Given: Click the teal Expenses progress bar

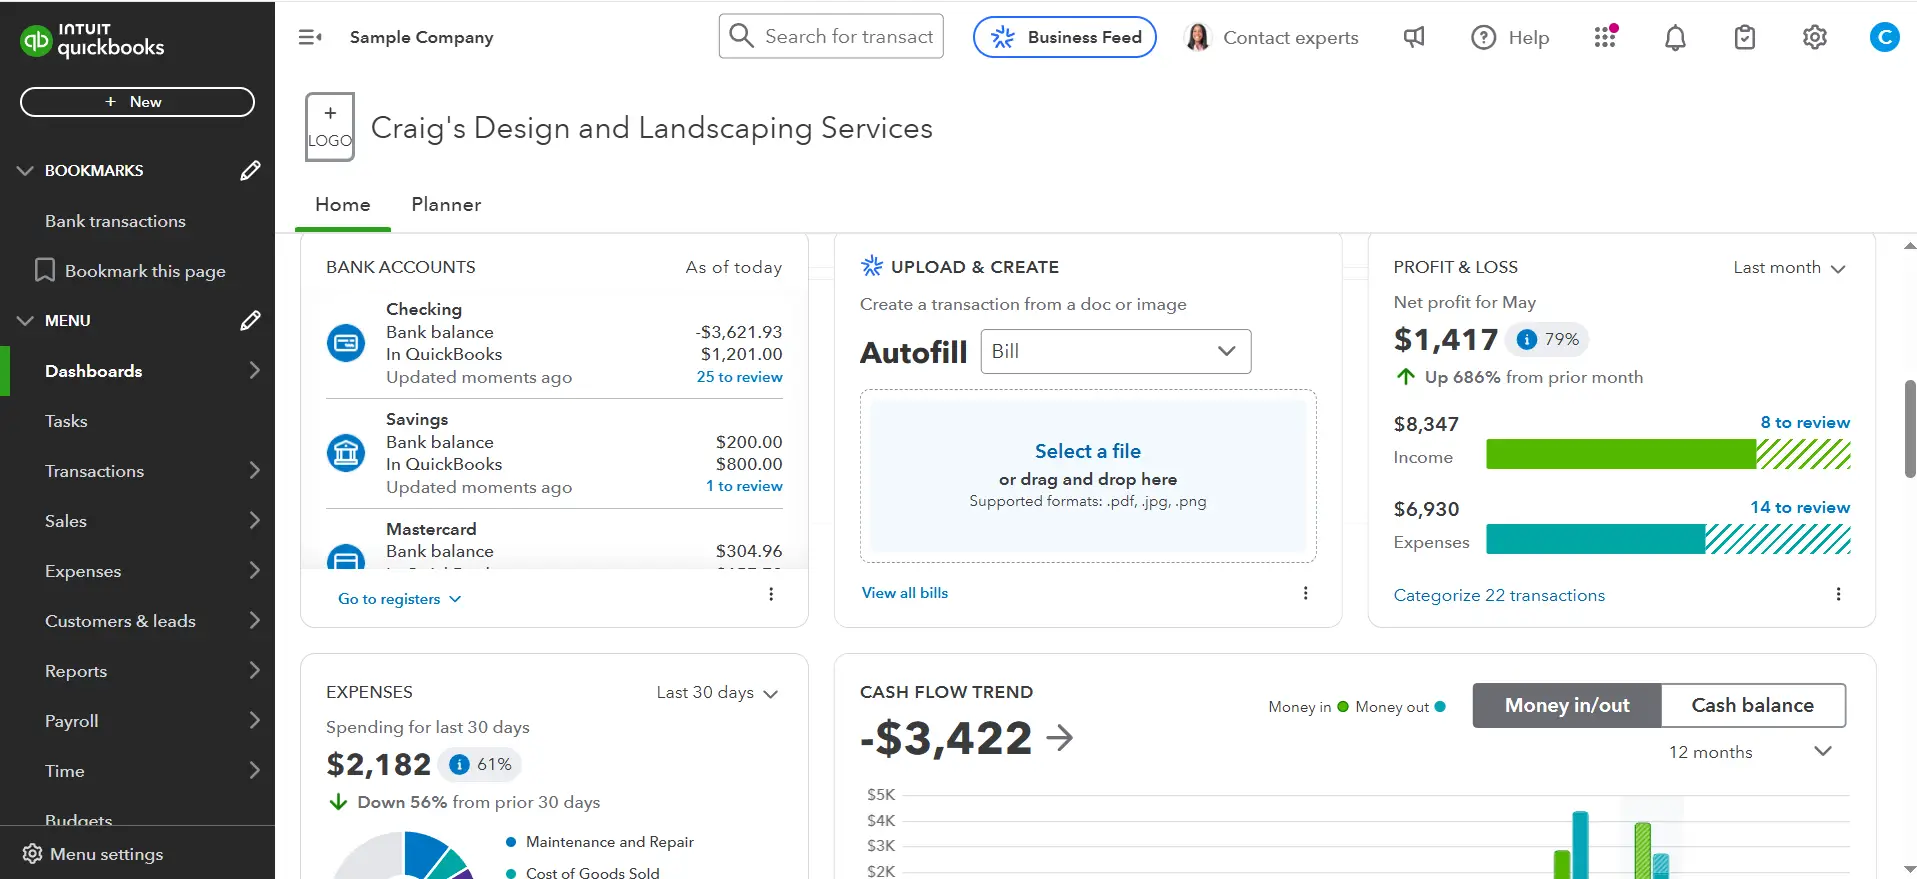Looking at the screenshot, I should [1668, 539].
